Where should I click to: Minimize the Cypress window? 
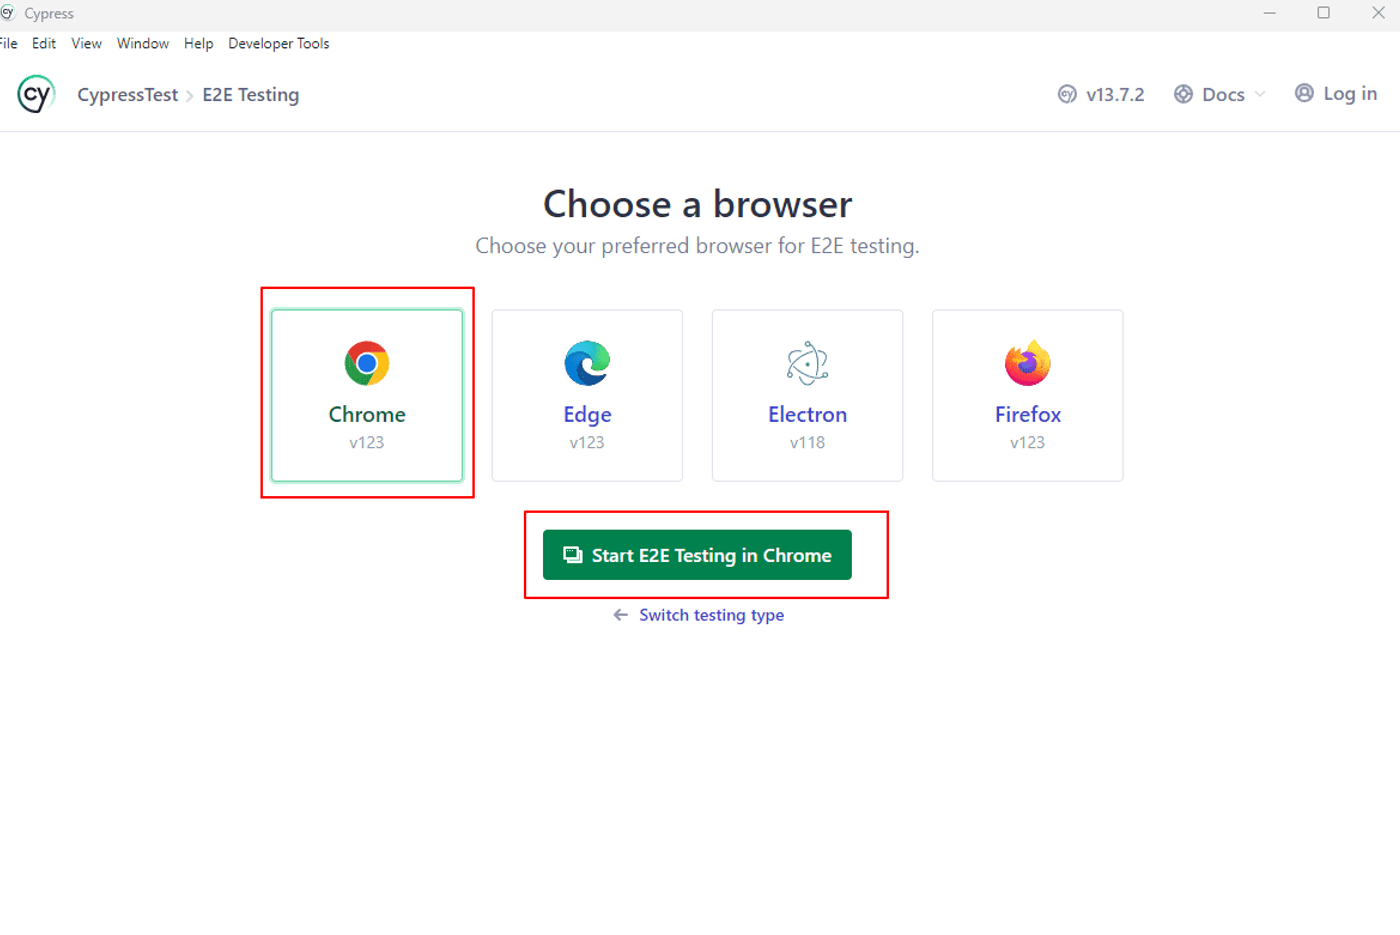click(1270, 13)
